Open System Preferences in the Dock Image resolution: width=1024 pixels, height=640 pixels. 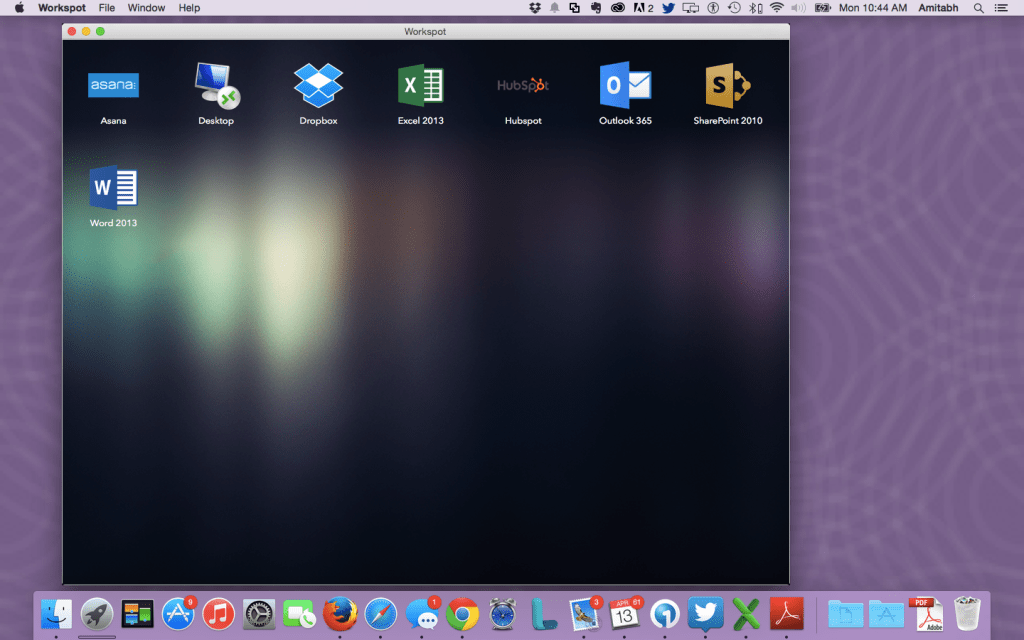coord(259,614)
